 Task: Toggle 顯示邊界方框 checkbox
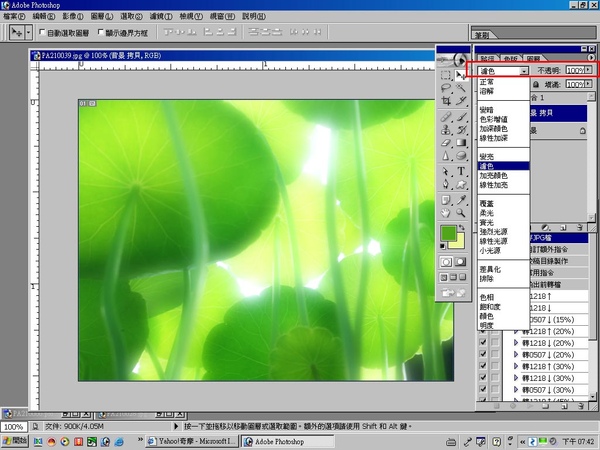(x=101, y=32)
